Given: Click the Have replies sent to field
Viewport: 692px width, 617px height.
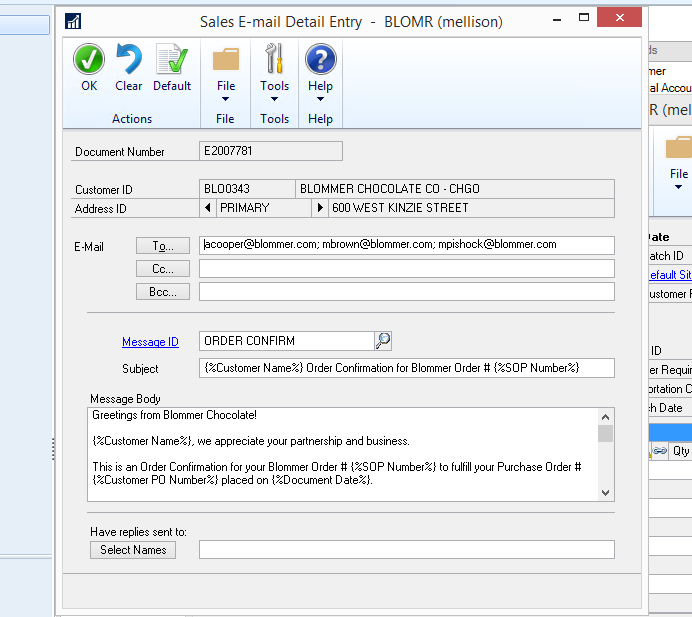Looking at the screenshot, I should click(406, 550).
